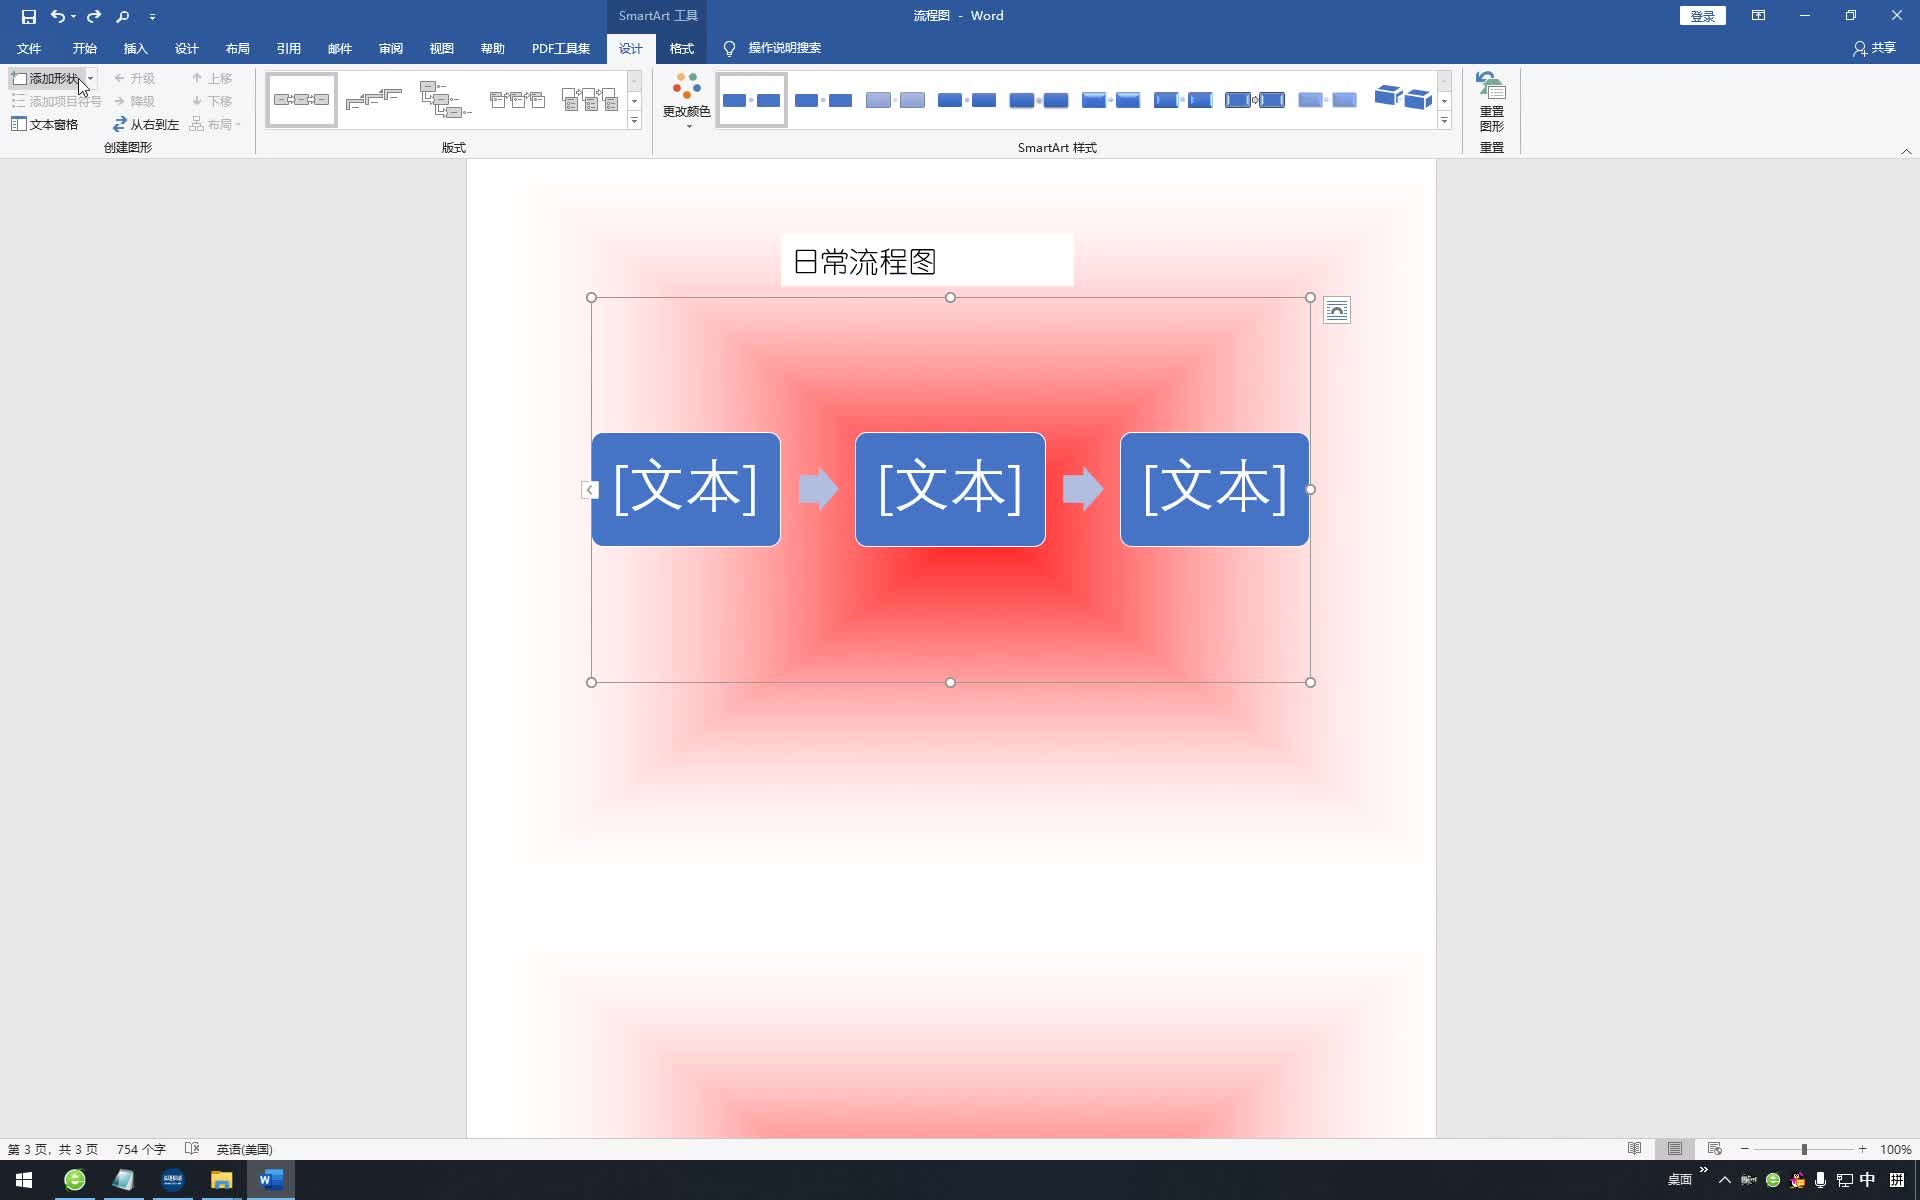Apply the fourth SmartArt style thumbnail
The height and width of the screenshot is (1200, 1920).
coord(968,100)
